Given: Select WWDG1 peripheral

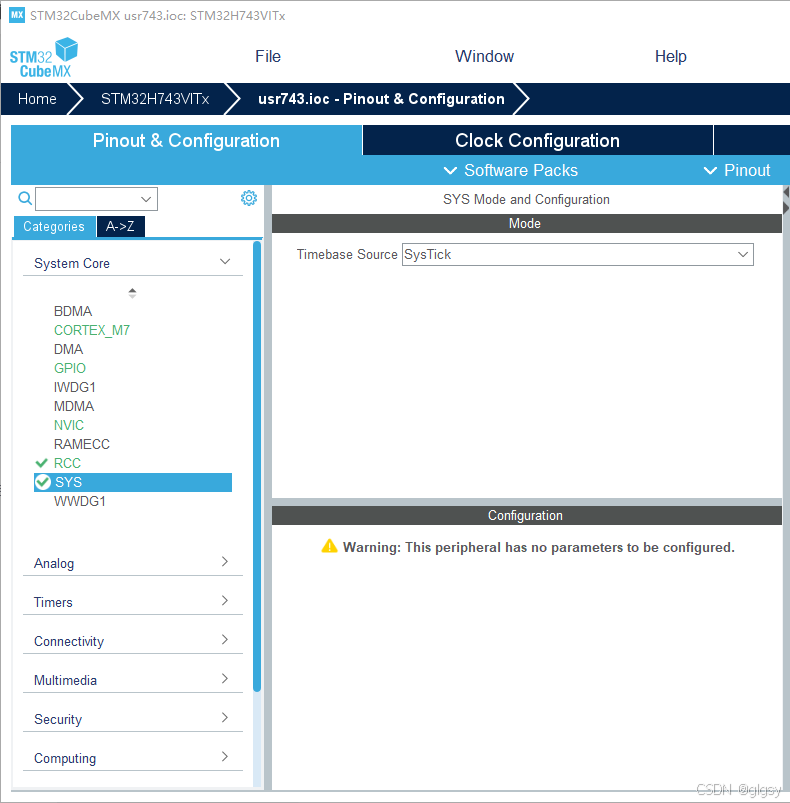Looking at the screenshot, I should [x=79, y=501].
